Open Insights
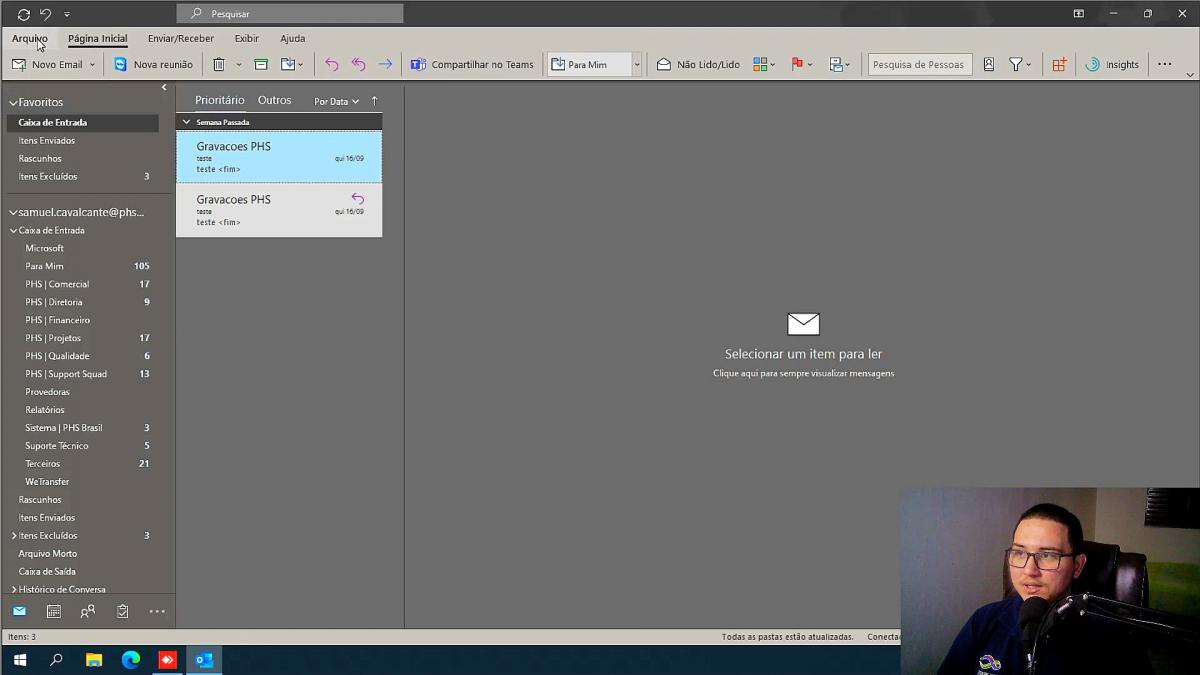1200x675 pixels. [x=1112, y=64]
